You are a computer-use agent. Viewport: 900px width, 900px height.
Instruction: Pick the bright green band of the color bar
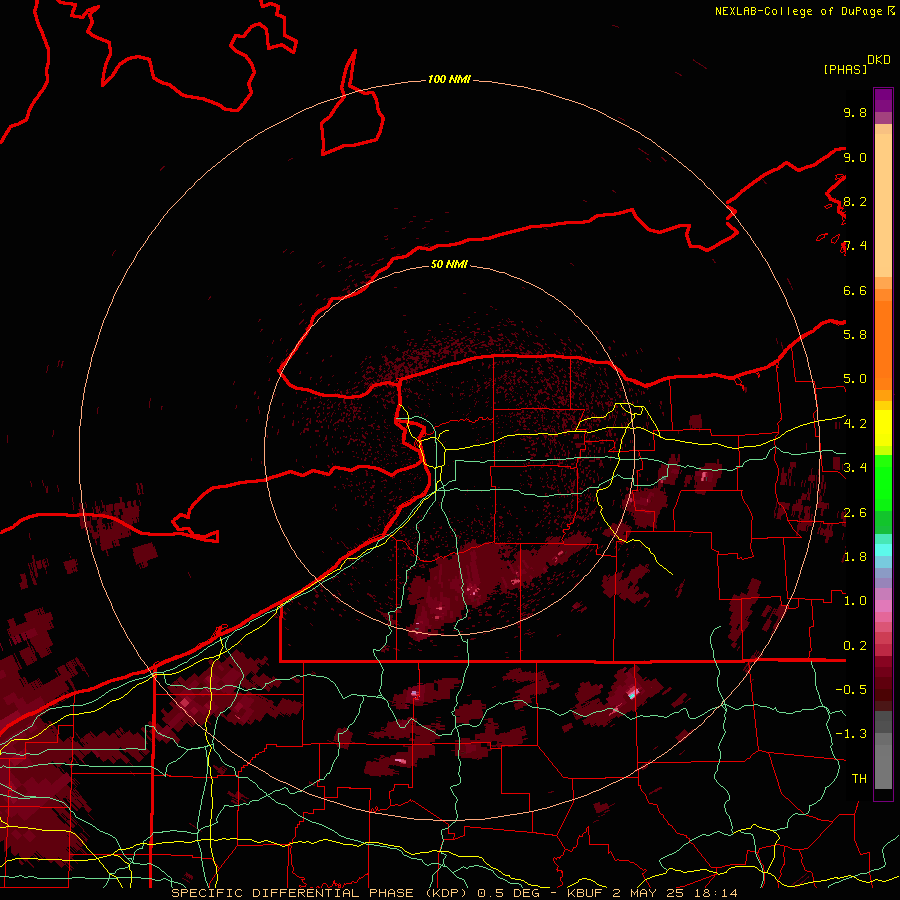click(883, 483)
